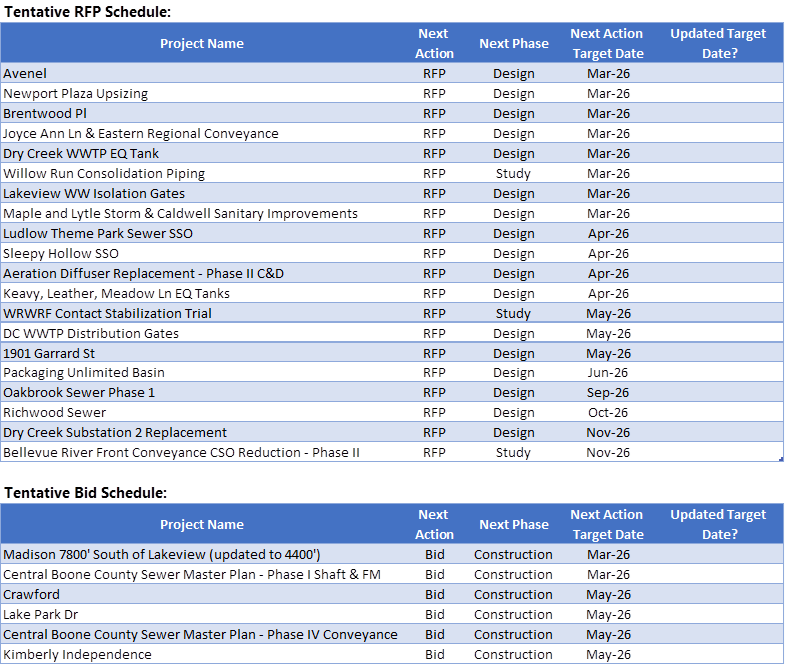Click the Jun-26 date for Packaging Unlimited Basin
785x665 pixels.
coord(608,372)
